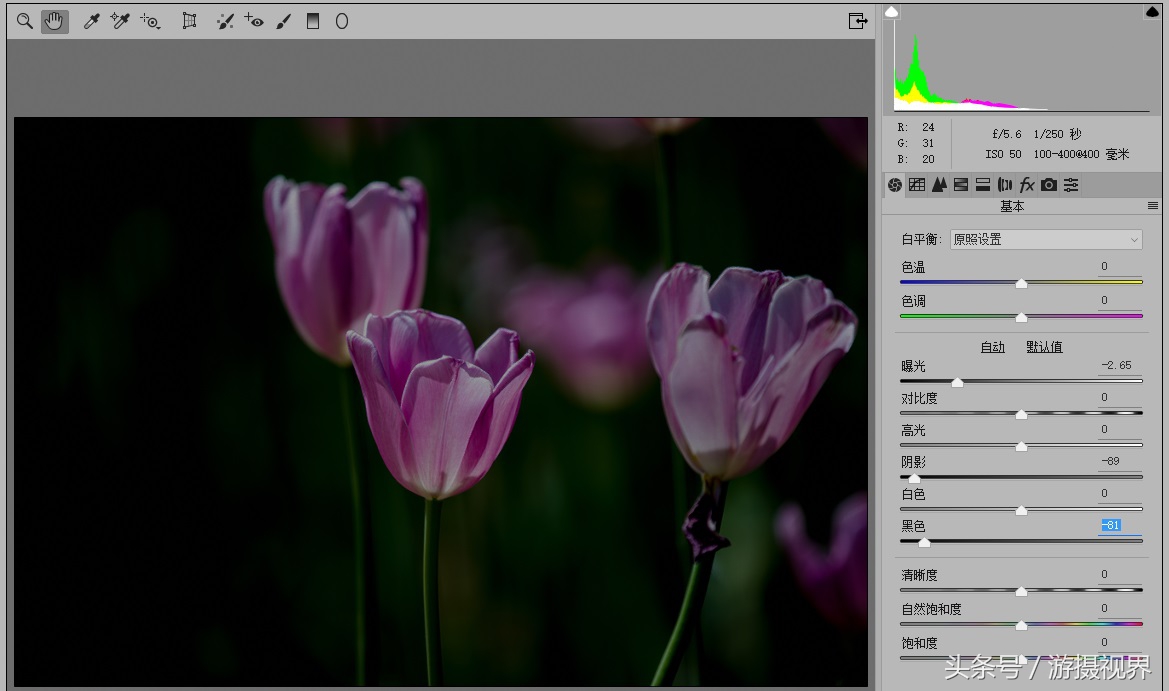Choose the Spot Removal tool
1169x691 pixels.
click(225, 21)
